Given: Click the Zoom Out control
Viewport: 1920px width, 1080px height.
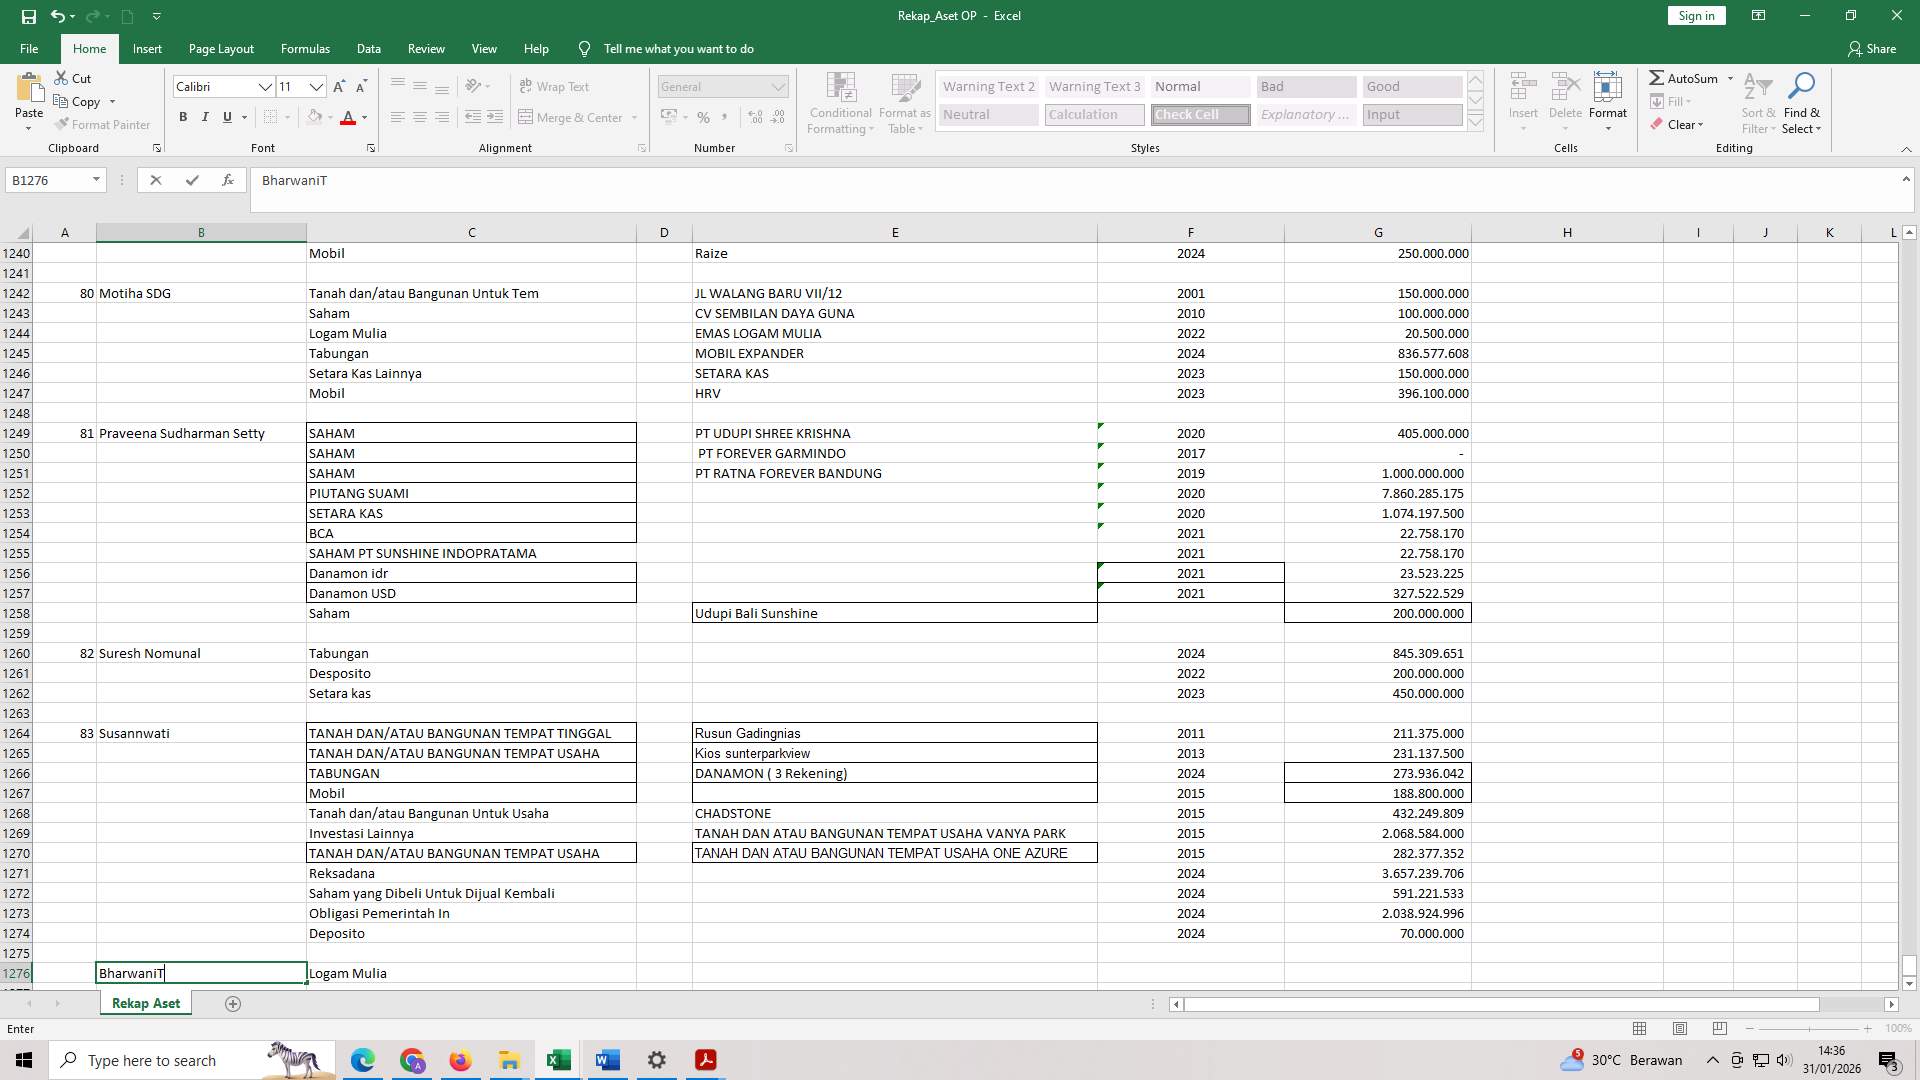Looking at the screenshot, I should click(x=1750, y=1028).
